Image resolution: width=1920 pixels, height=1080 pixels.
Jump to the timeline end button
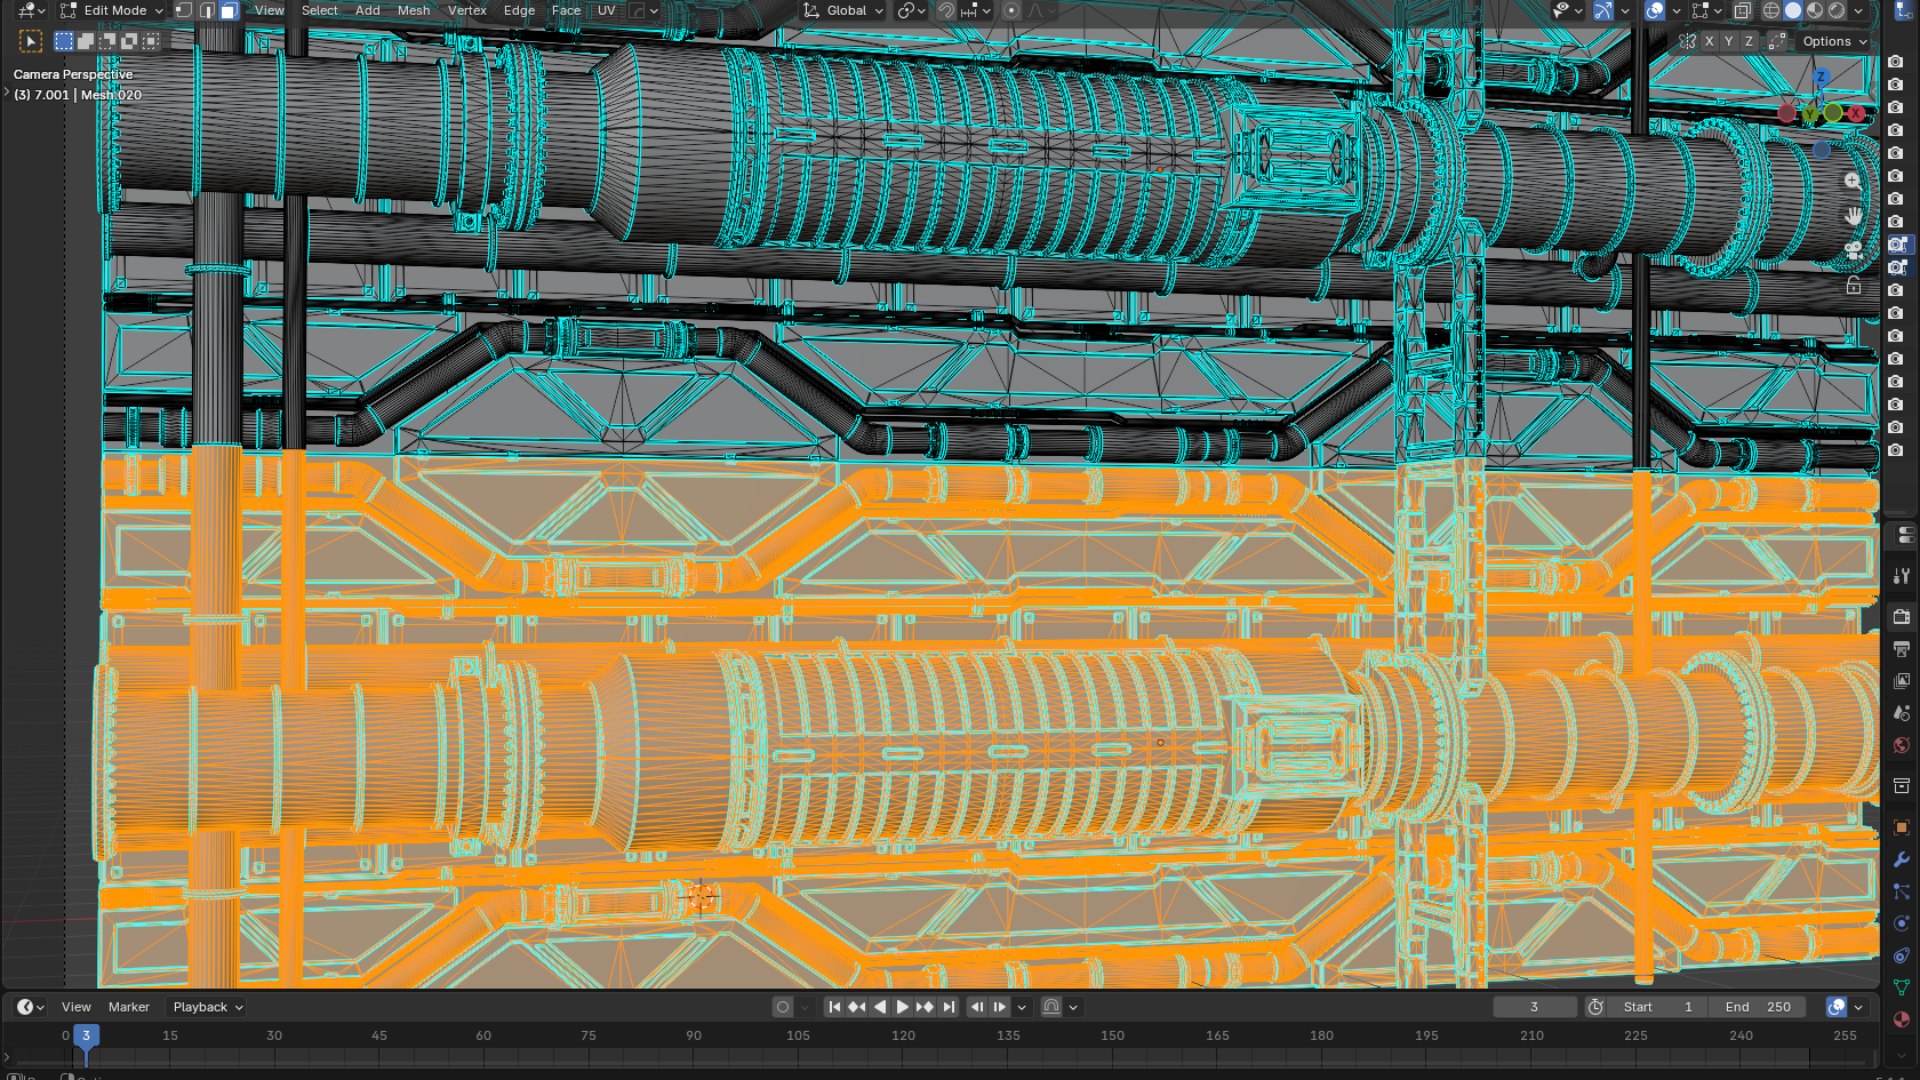949,1007
